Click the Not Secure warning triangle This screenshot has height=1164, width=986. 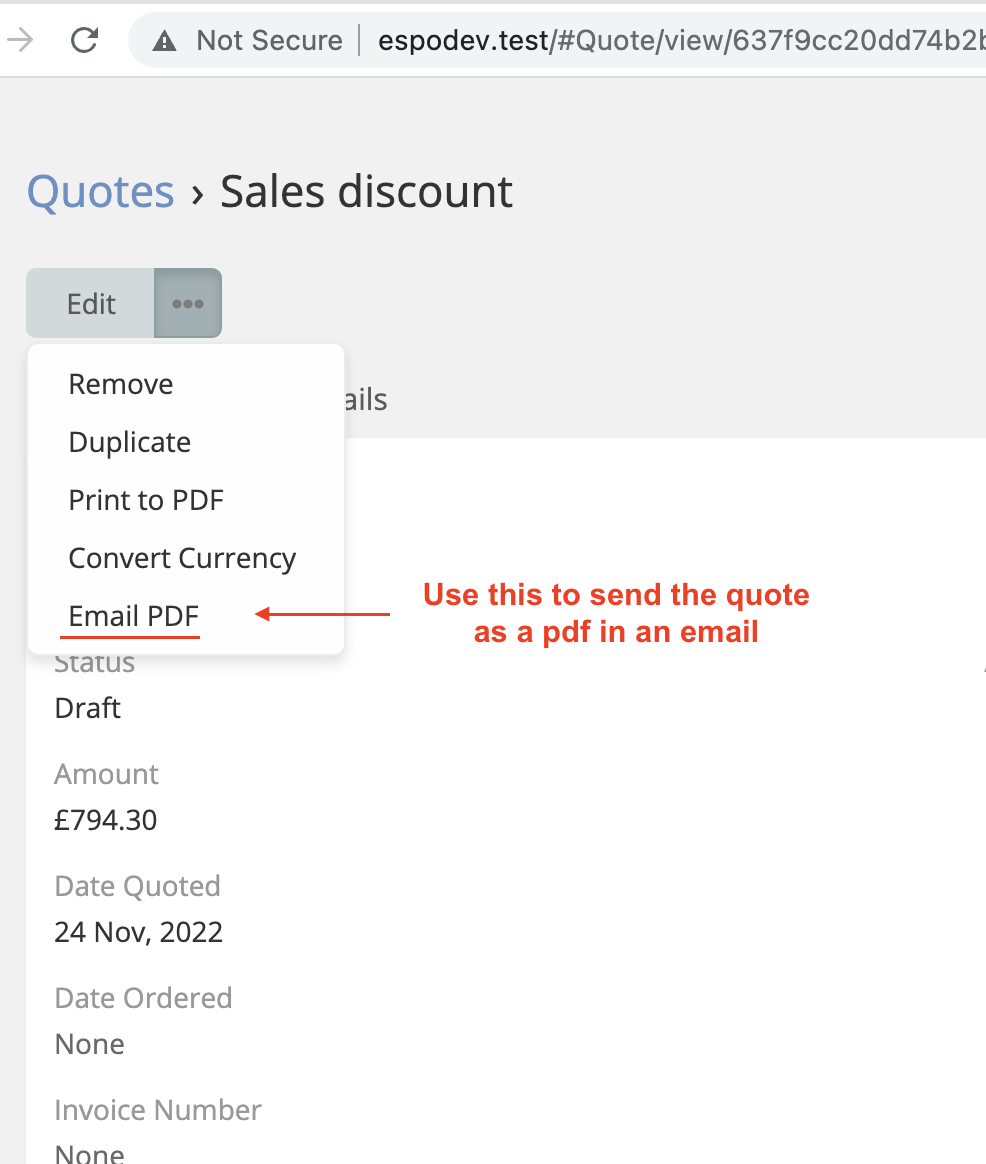(x=164, y=41)
